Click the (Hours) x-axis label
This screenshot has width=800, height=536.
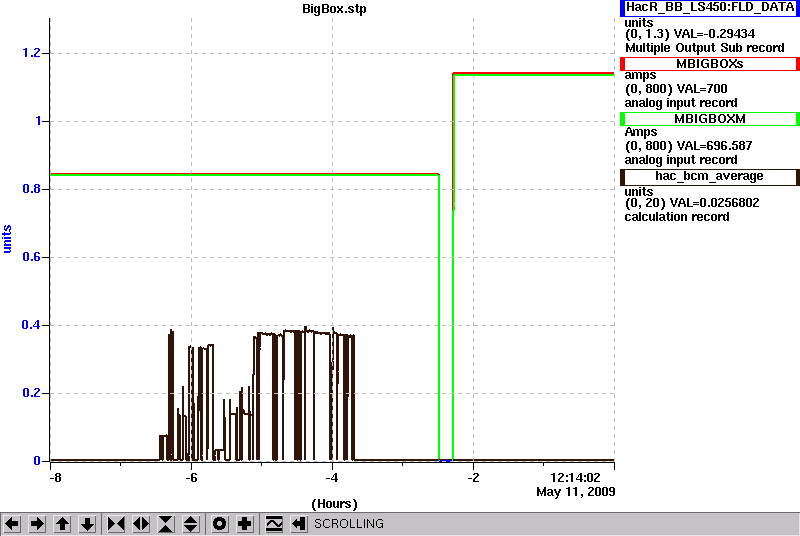334,504
